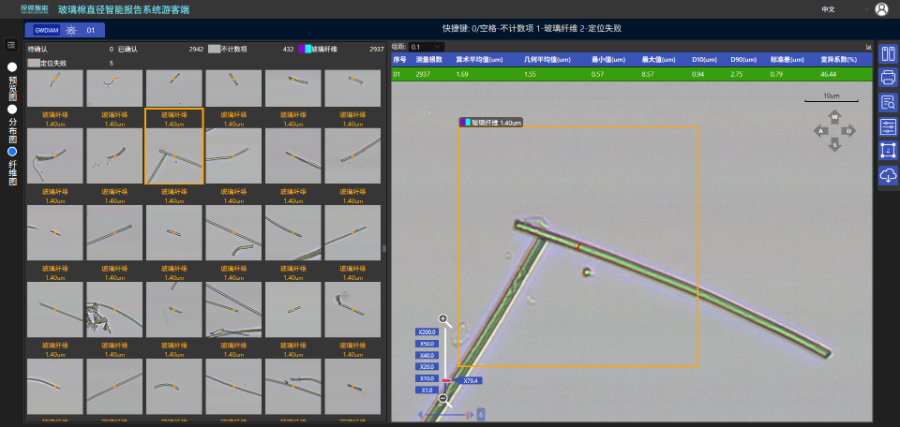Click the zoom-in magnifier icon
This screenshot has height=427, width=900.
(x=443, y=319)
